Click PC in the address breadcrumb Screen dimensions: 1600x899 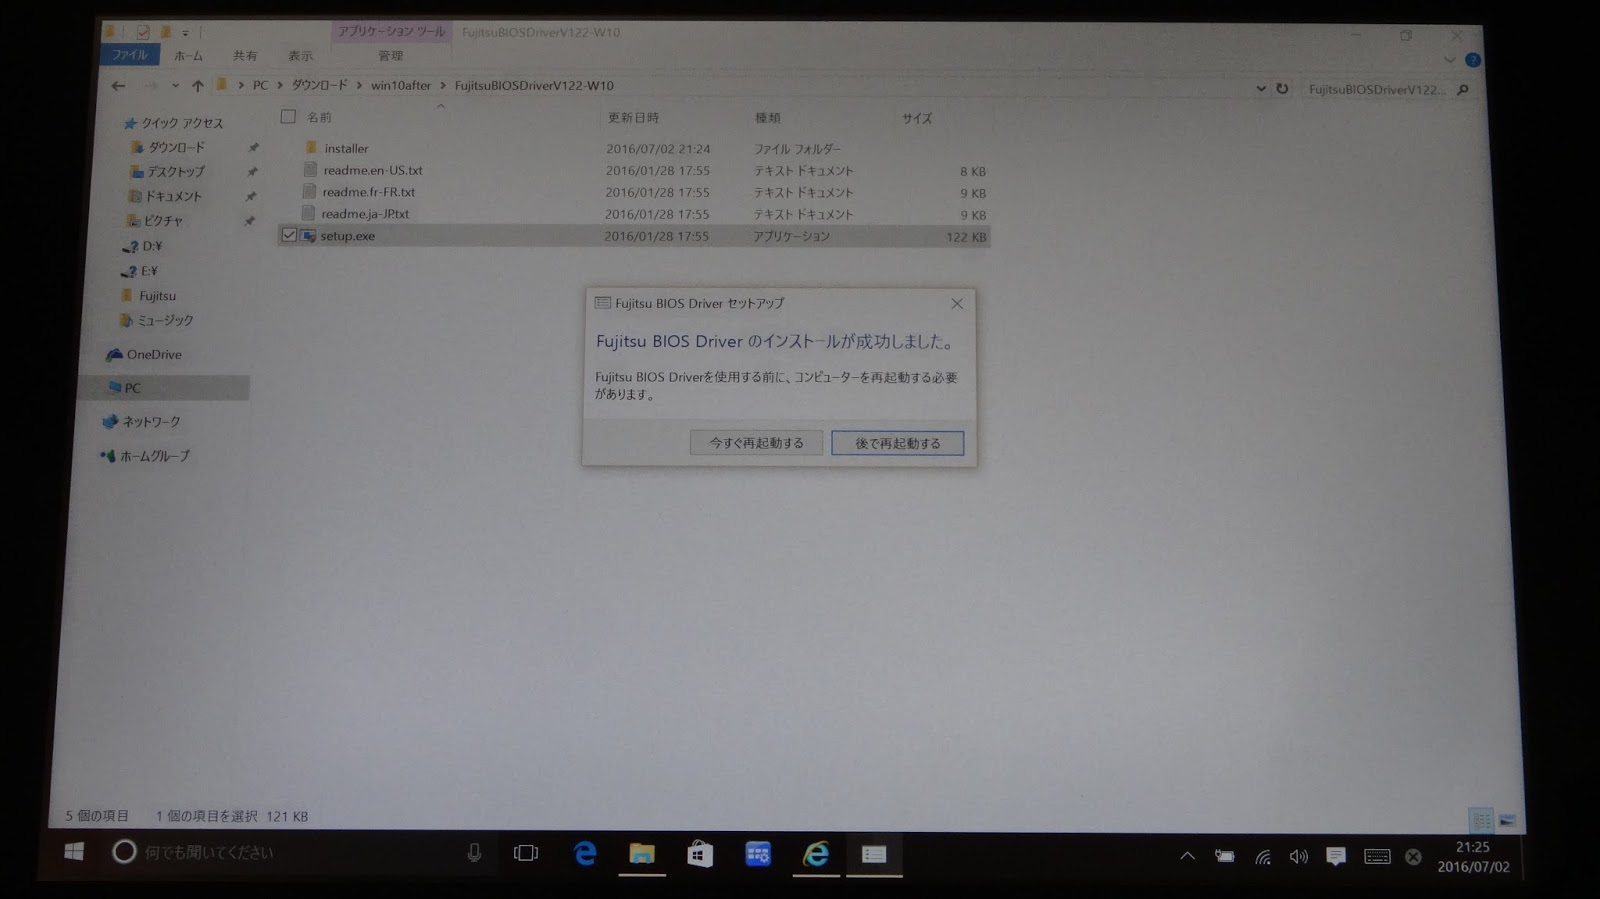tap(260, 86)
